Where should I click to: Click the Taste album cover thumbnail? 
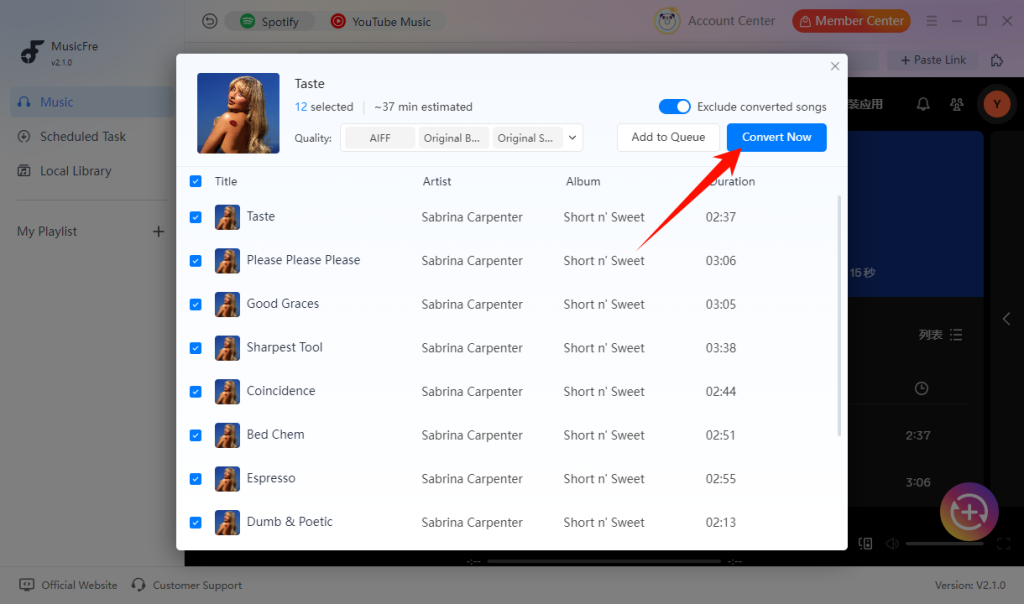click(238, 113)
